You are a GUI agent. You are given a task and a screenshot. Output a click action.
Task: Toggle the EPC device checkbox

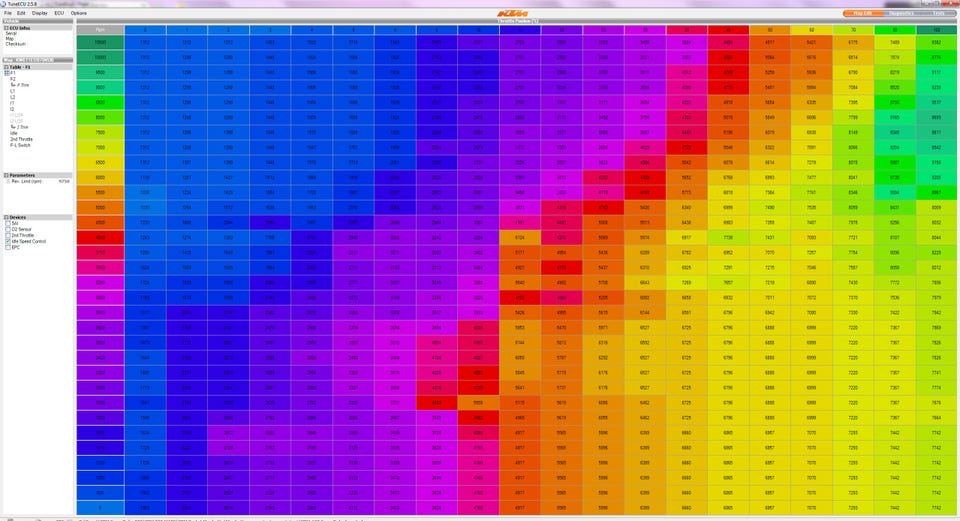tap(8, 247)
